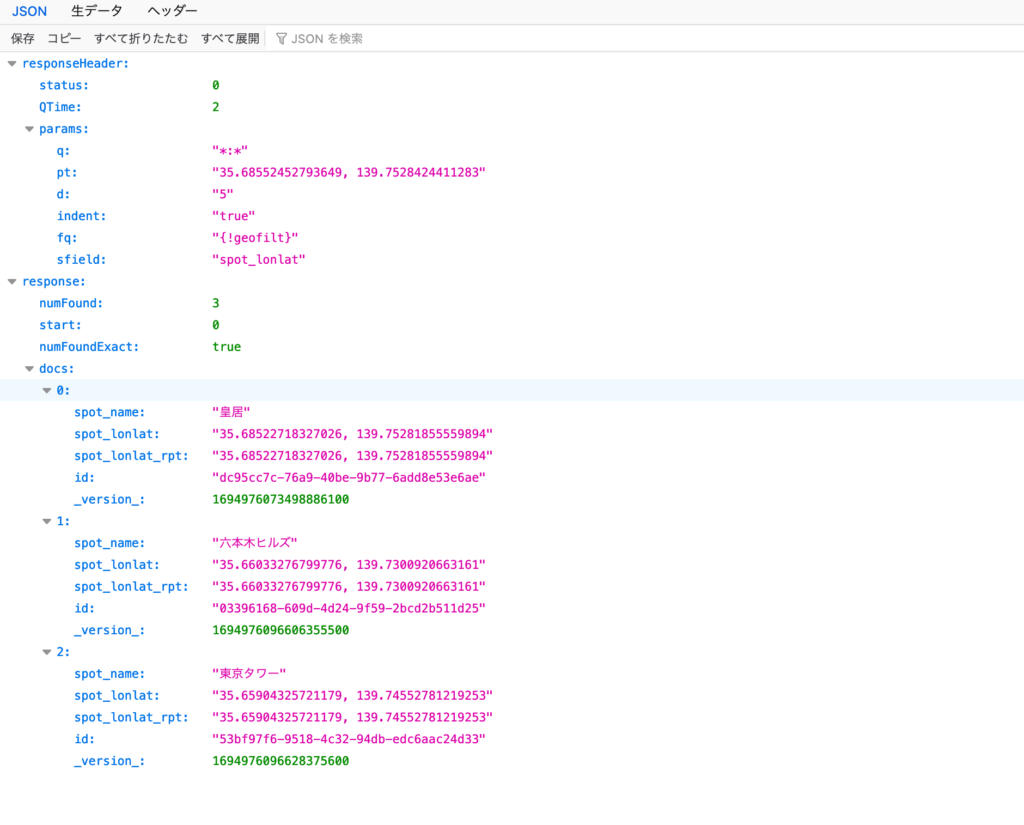Click version value 1694976073498886100
The width and height of the screenshot is (1024, 825).
coord(281,499)
